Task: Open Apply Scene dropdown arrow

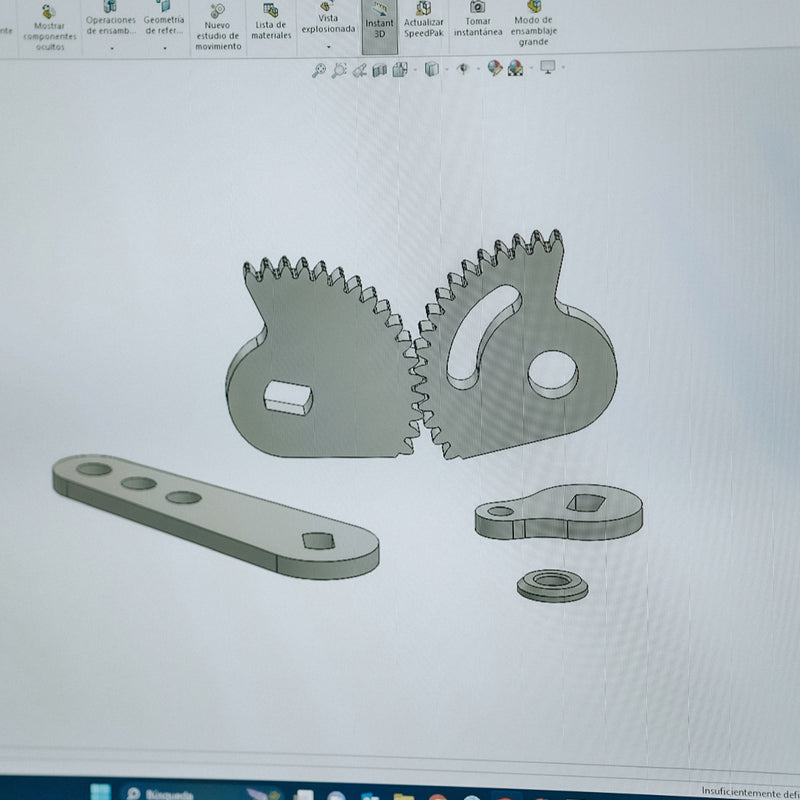Action: click(x=531, y=67)
